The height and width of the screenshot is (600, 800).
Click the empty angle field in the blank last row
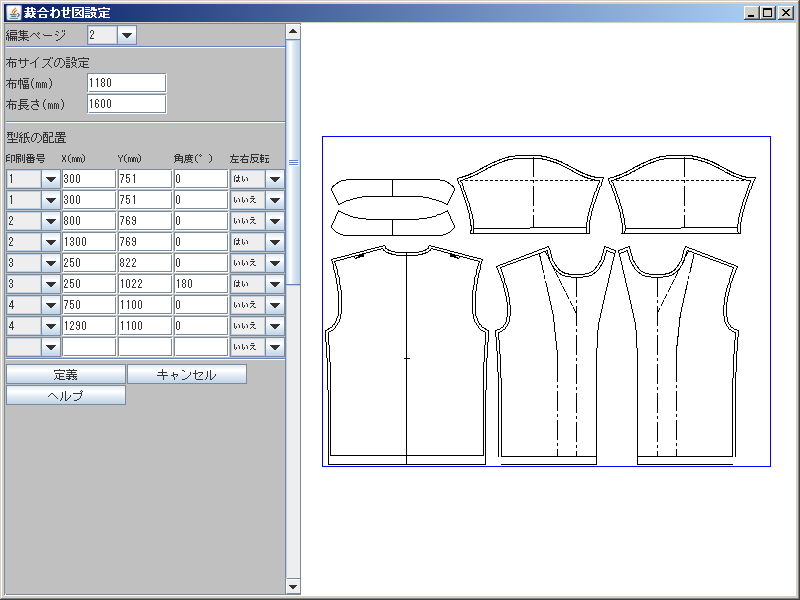201,347
